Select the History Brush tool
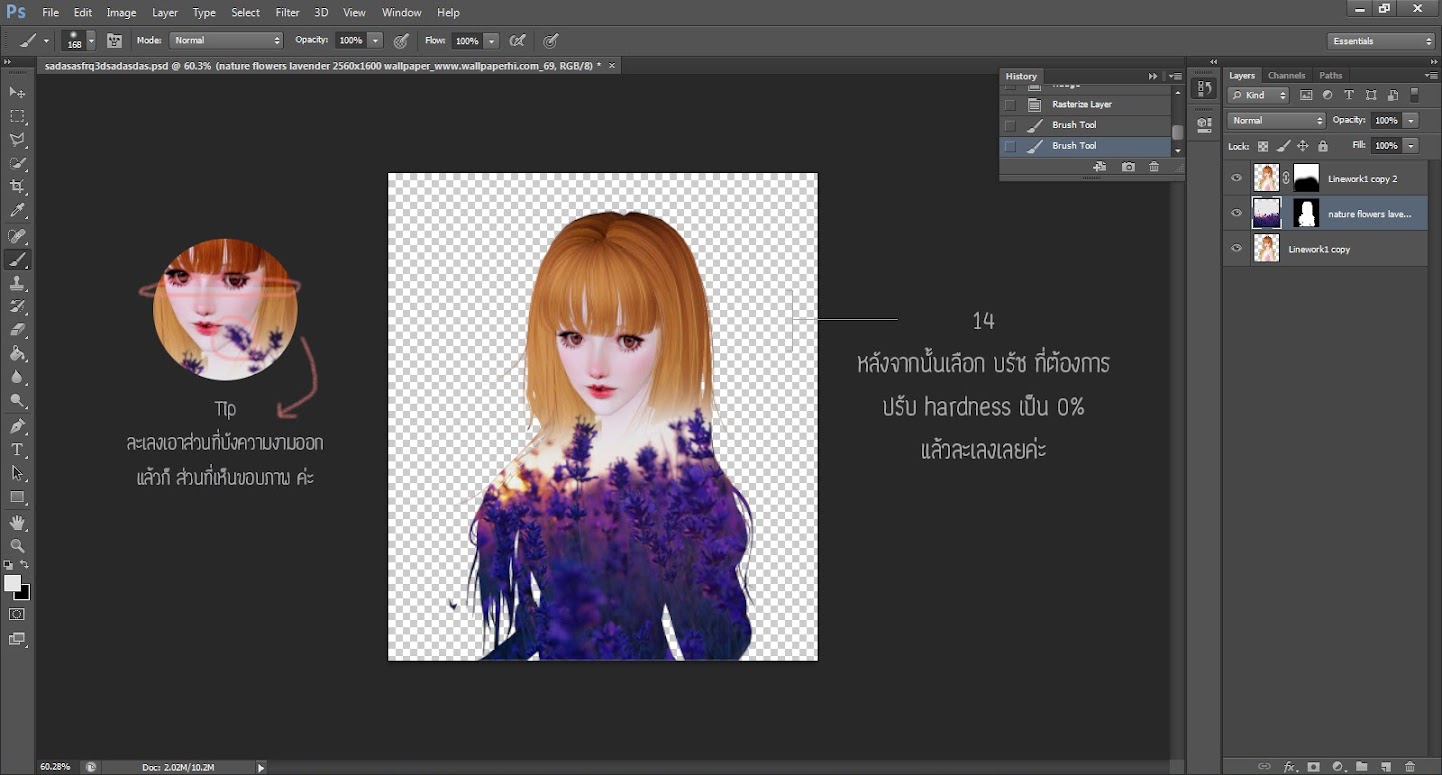 click(17, 307)
